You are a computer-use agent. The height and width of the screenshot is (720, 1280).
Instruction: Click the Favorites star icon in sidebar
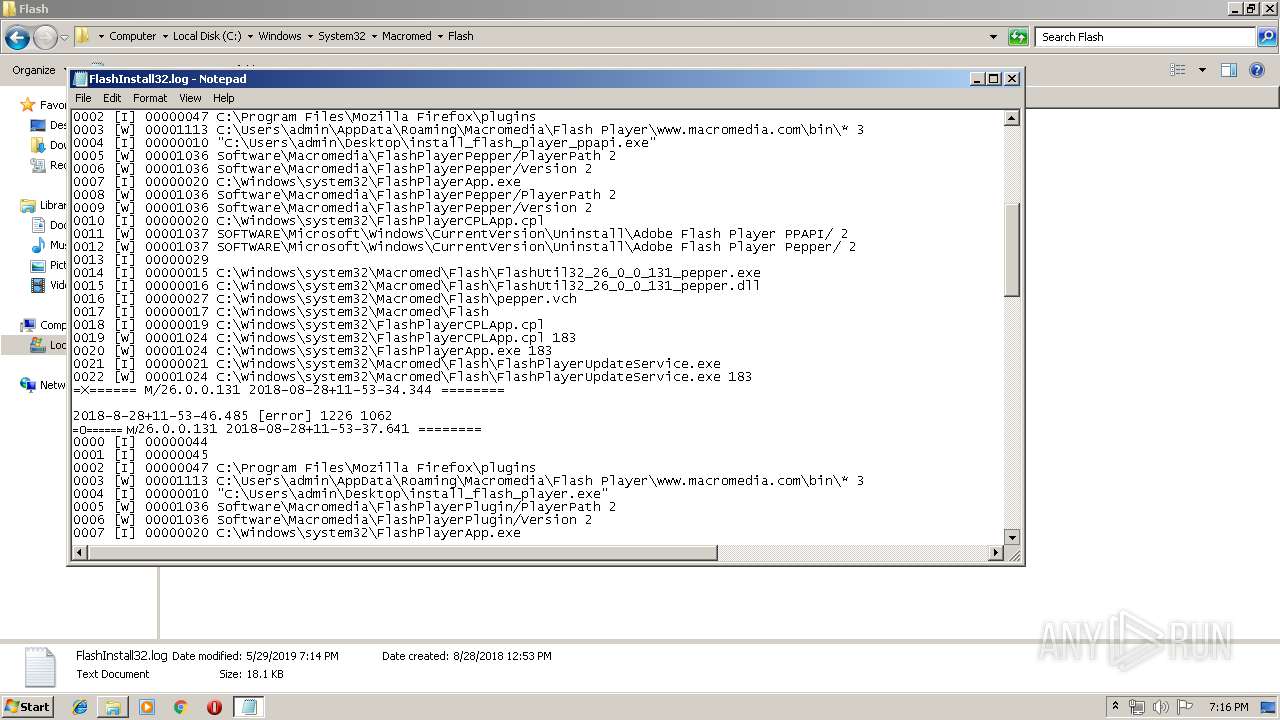coord(28,105)
